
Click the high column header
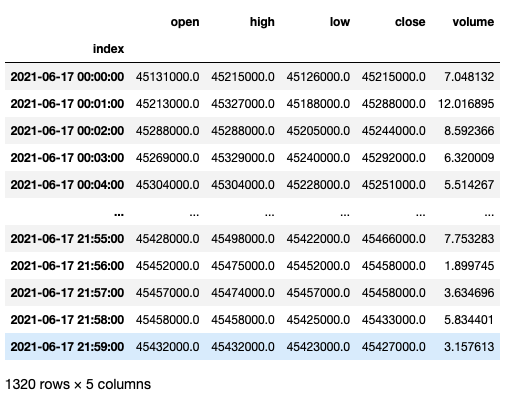pos(262,22)
